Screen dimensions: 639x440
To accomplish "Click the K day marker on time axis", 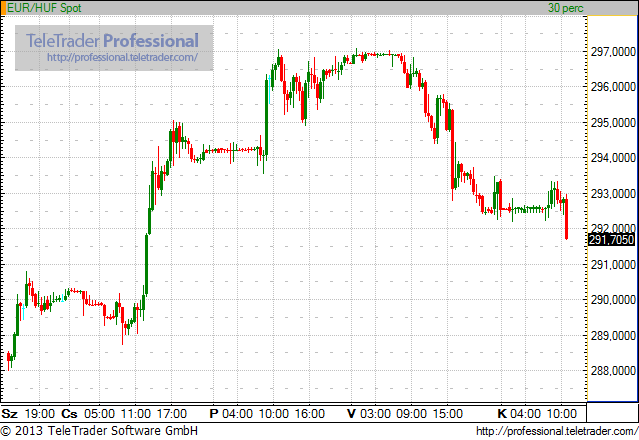I will 502,414.
